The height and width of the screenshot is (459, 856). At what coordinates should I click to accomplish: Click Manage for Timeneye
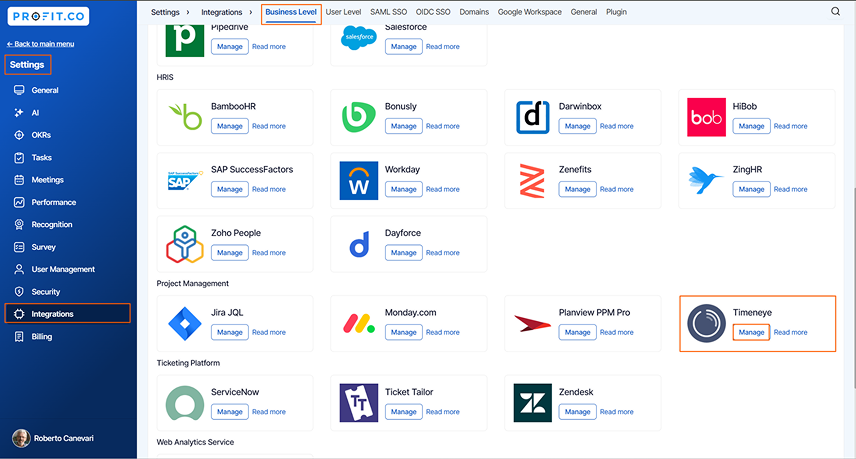(x=751, y=332)
